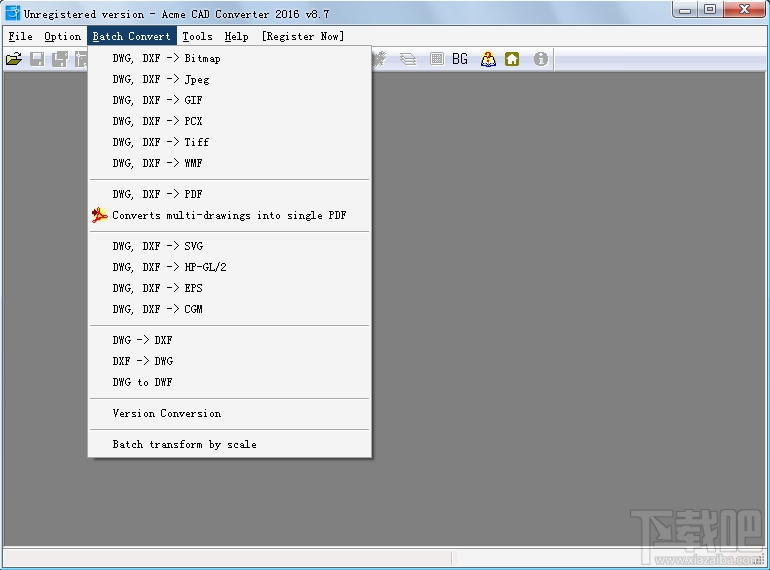The height and width of the screenshot is (570, 770).
Task: Minimize the Acme CAD Converter window
Action: tap(686, 10)
